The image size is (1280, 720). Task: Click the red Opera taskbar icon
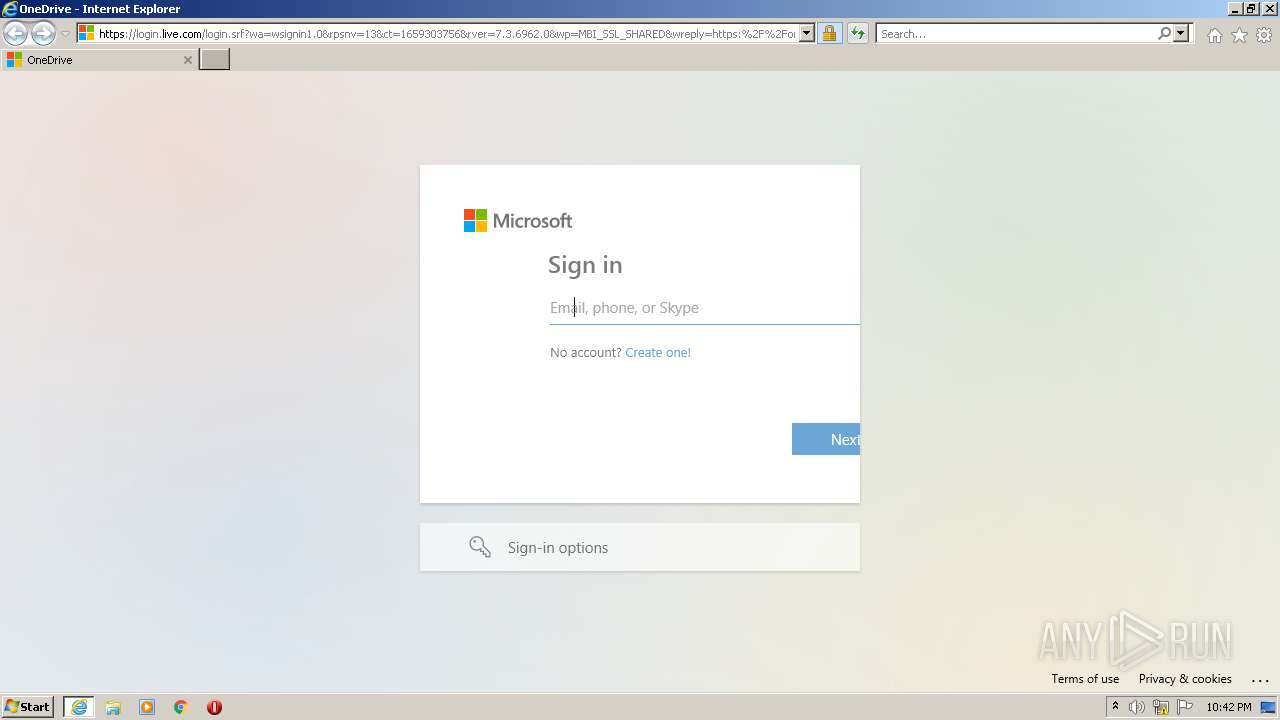214,707
